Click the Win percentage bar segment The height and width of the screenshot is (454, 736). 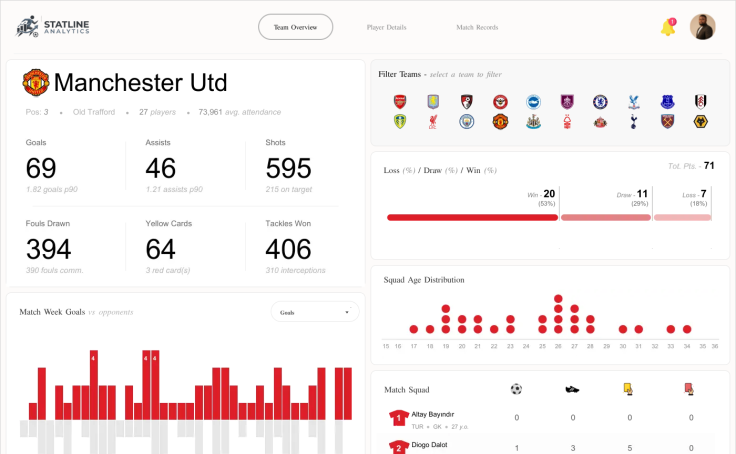point(472,217)
